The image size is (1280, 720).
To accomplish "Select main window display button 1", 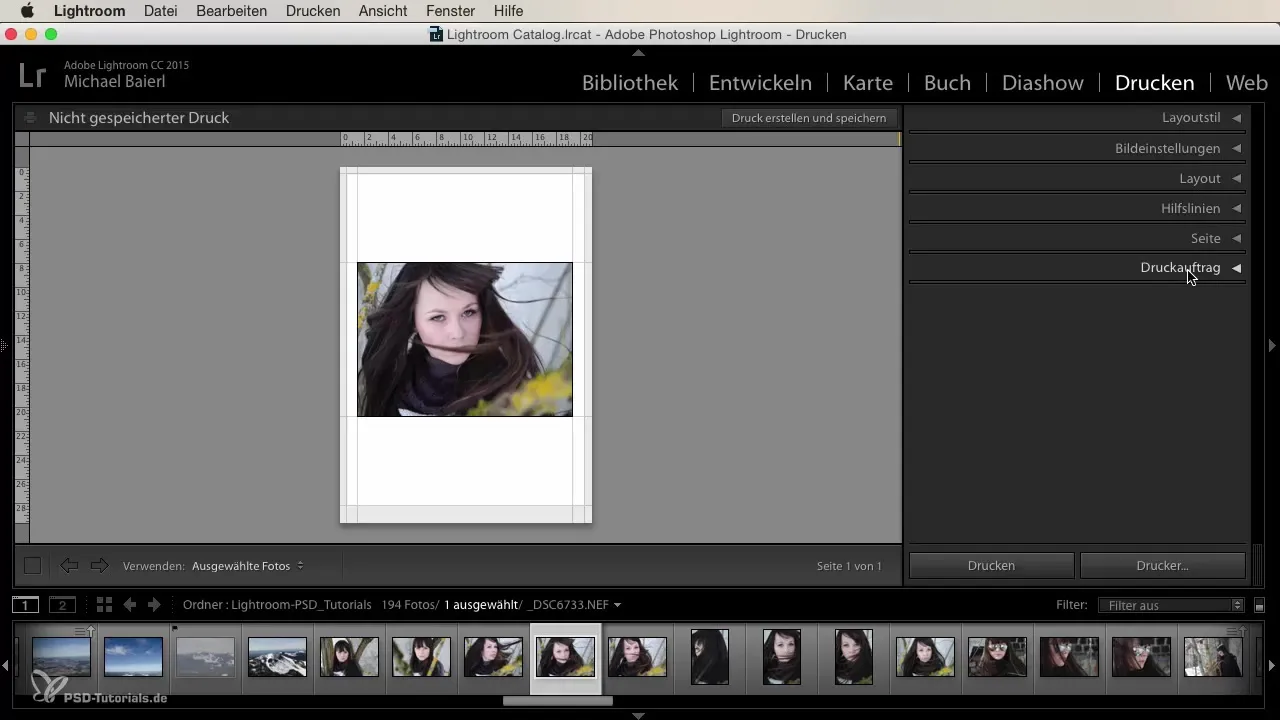I will pos(26,605).
